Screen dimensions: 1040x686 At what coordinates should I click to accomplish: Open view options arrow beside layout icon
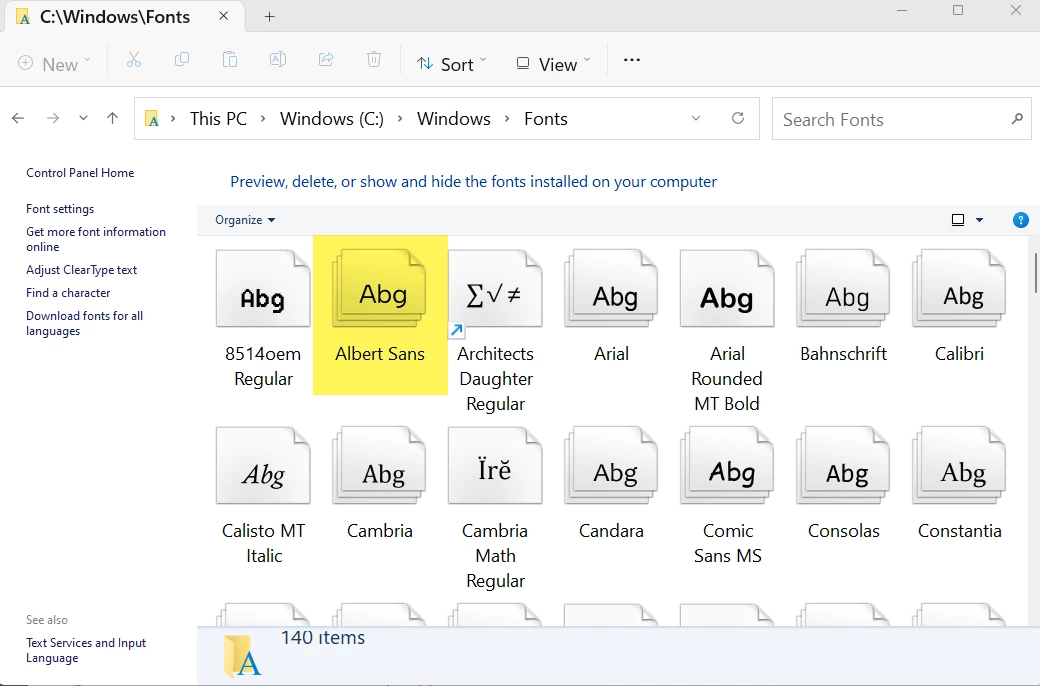tap(980, 220)
